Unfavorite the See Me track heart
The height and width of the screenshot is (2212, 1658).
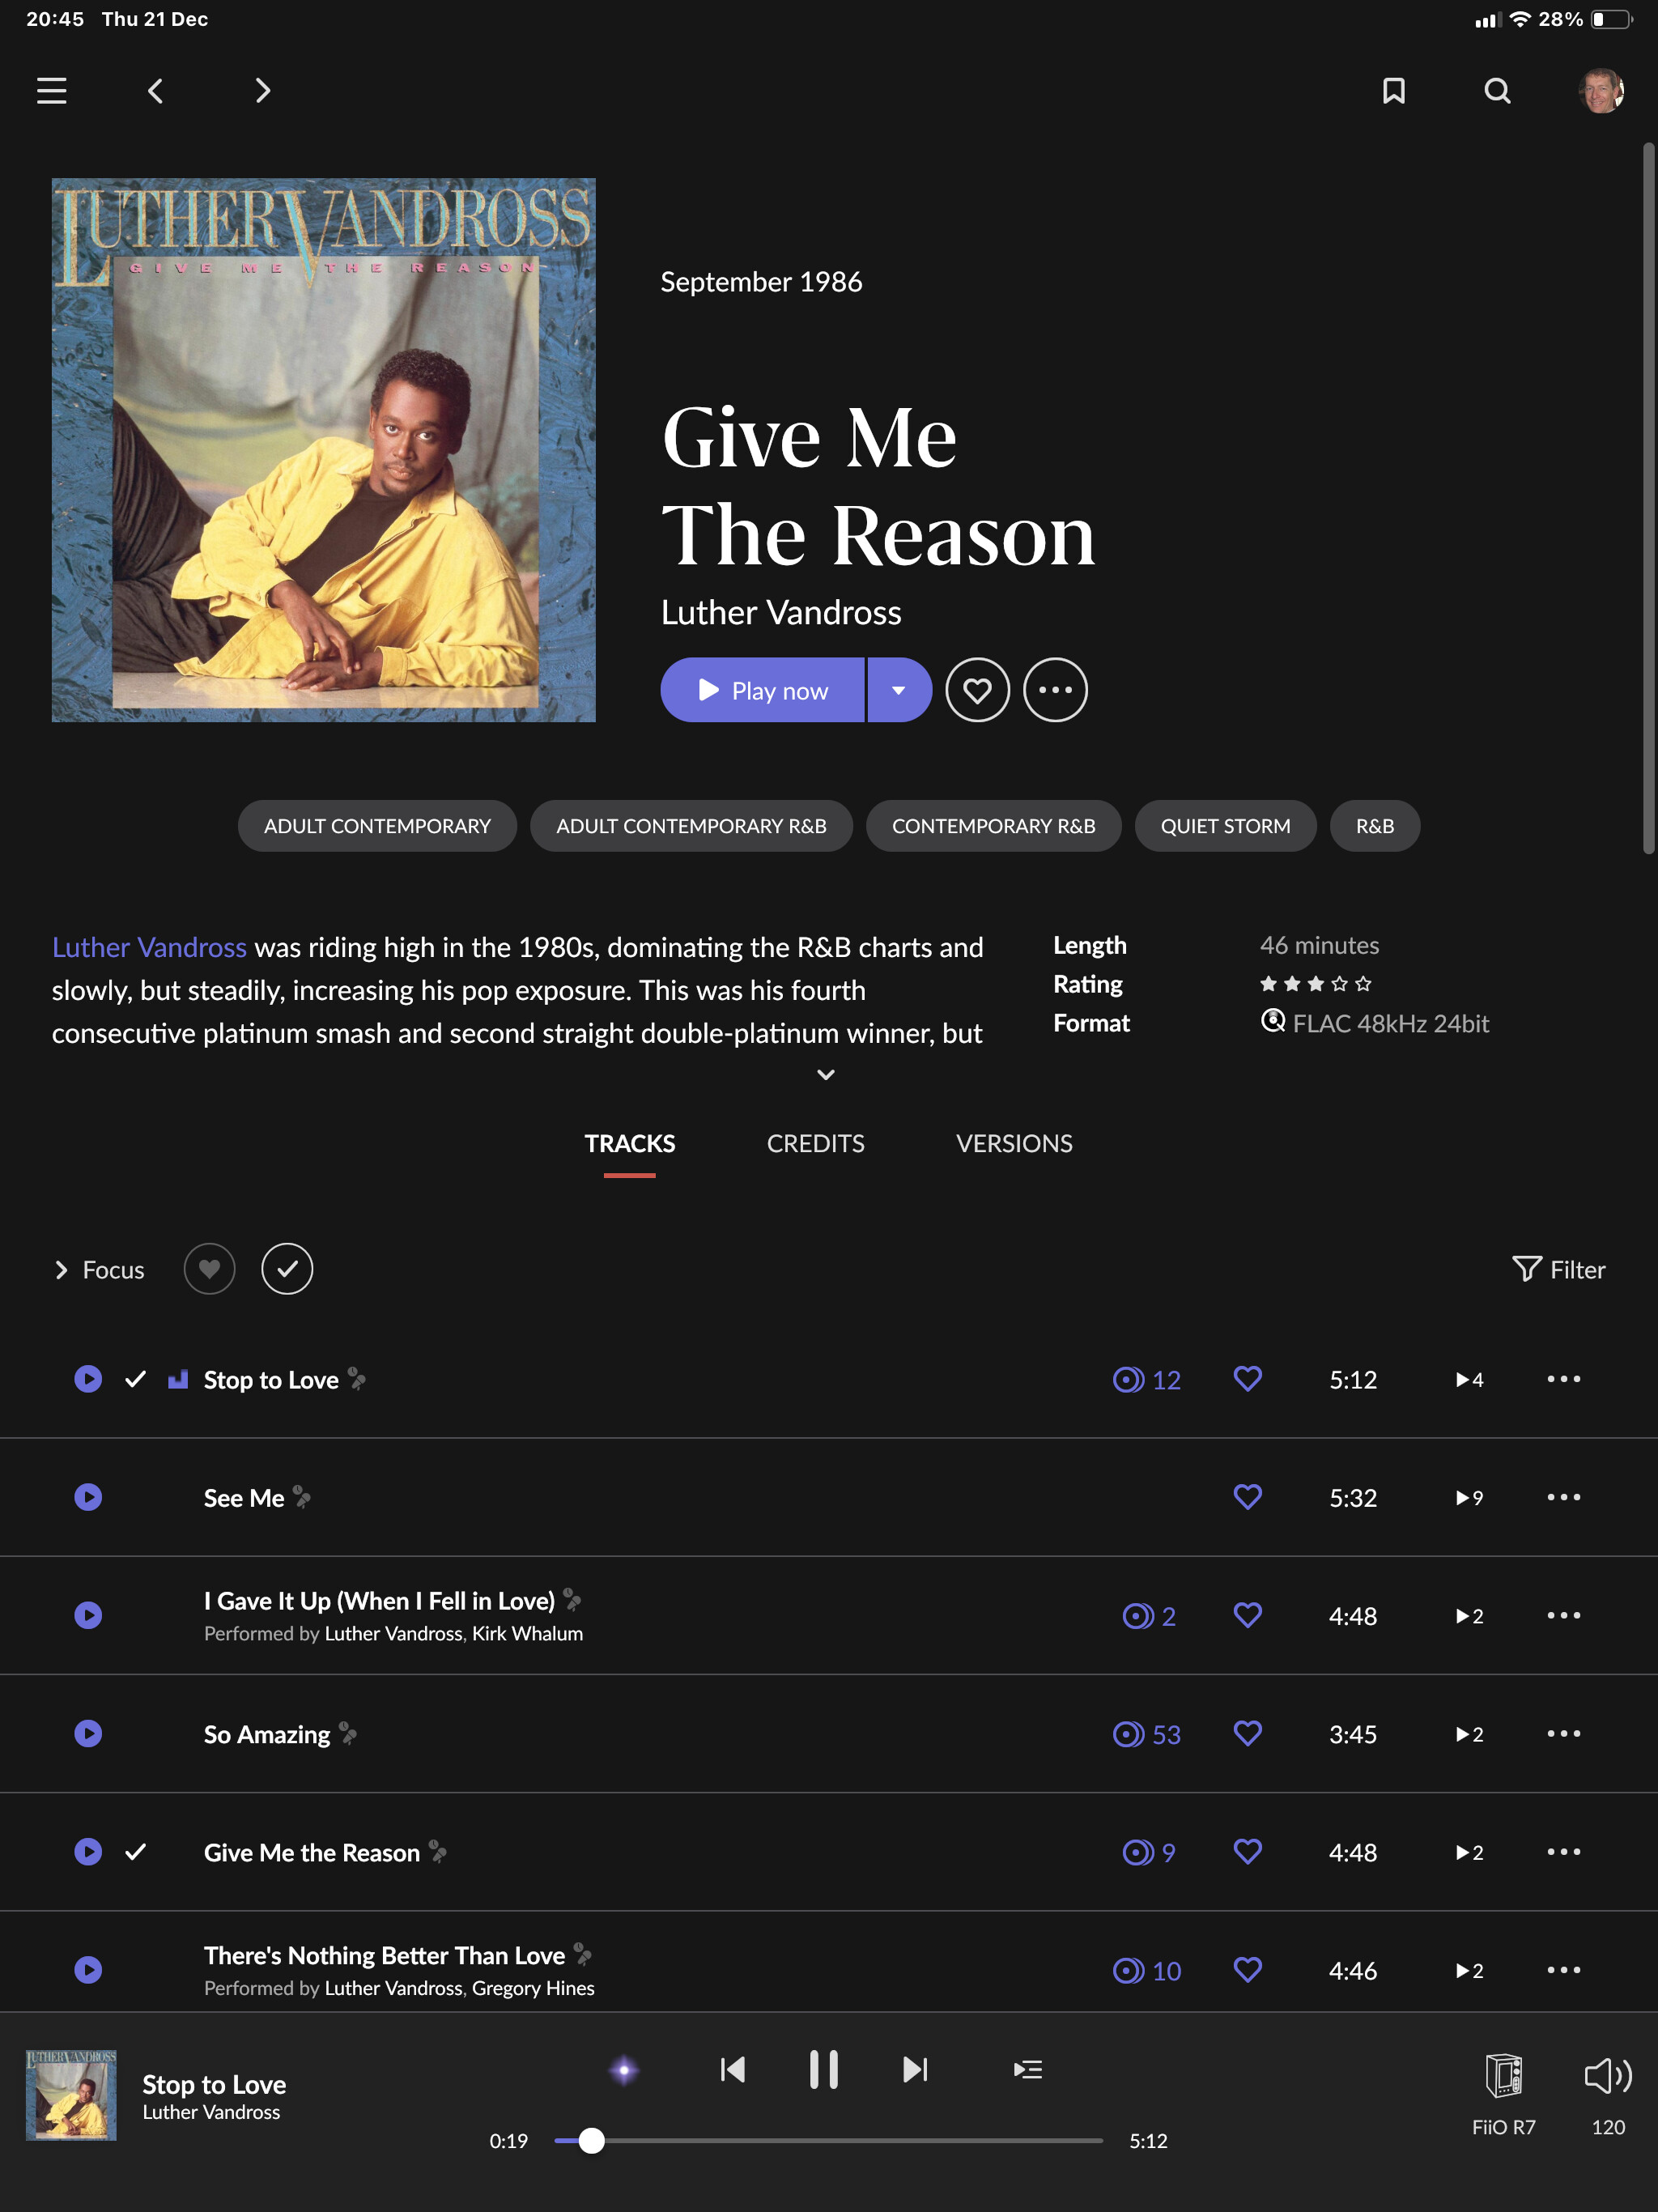1247,1497
